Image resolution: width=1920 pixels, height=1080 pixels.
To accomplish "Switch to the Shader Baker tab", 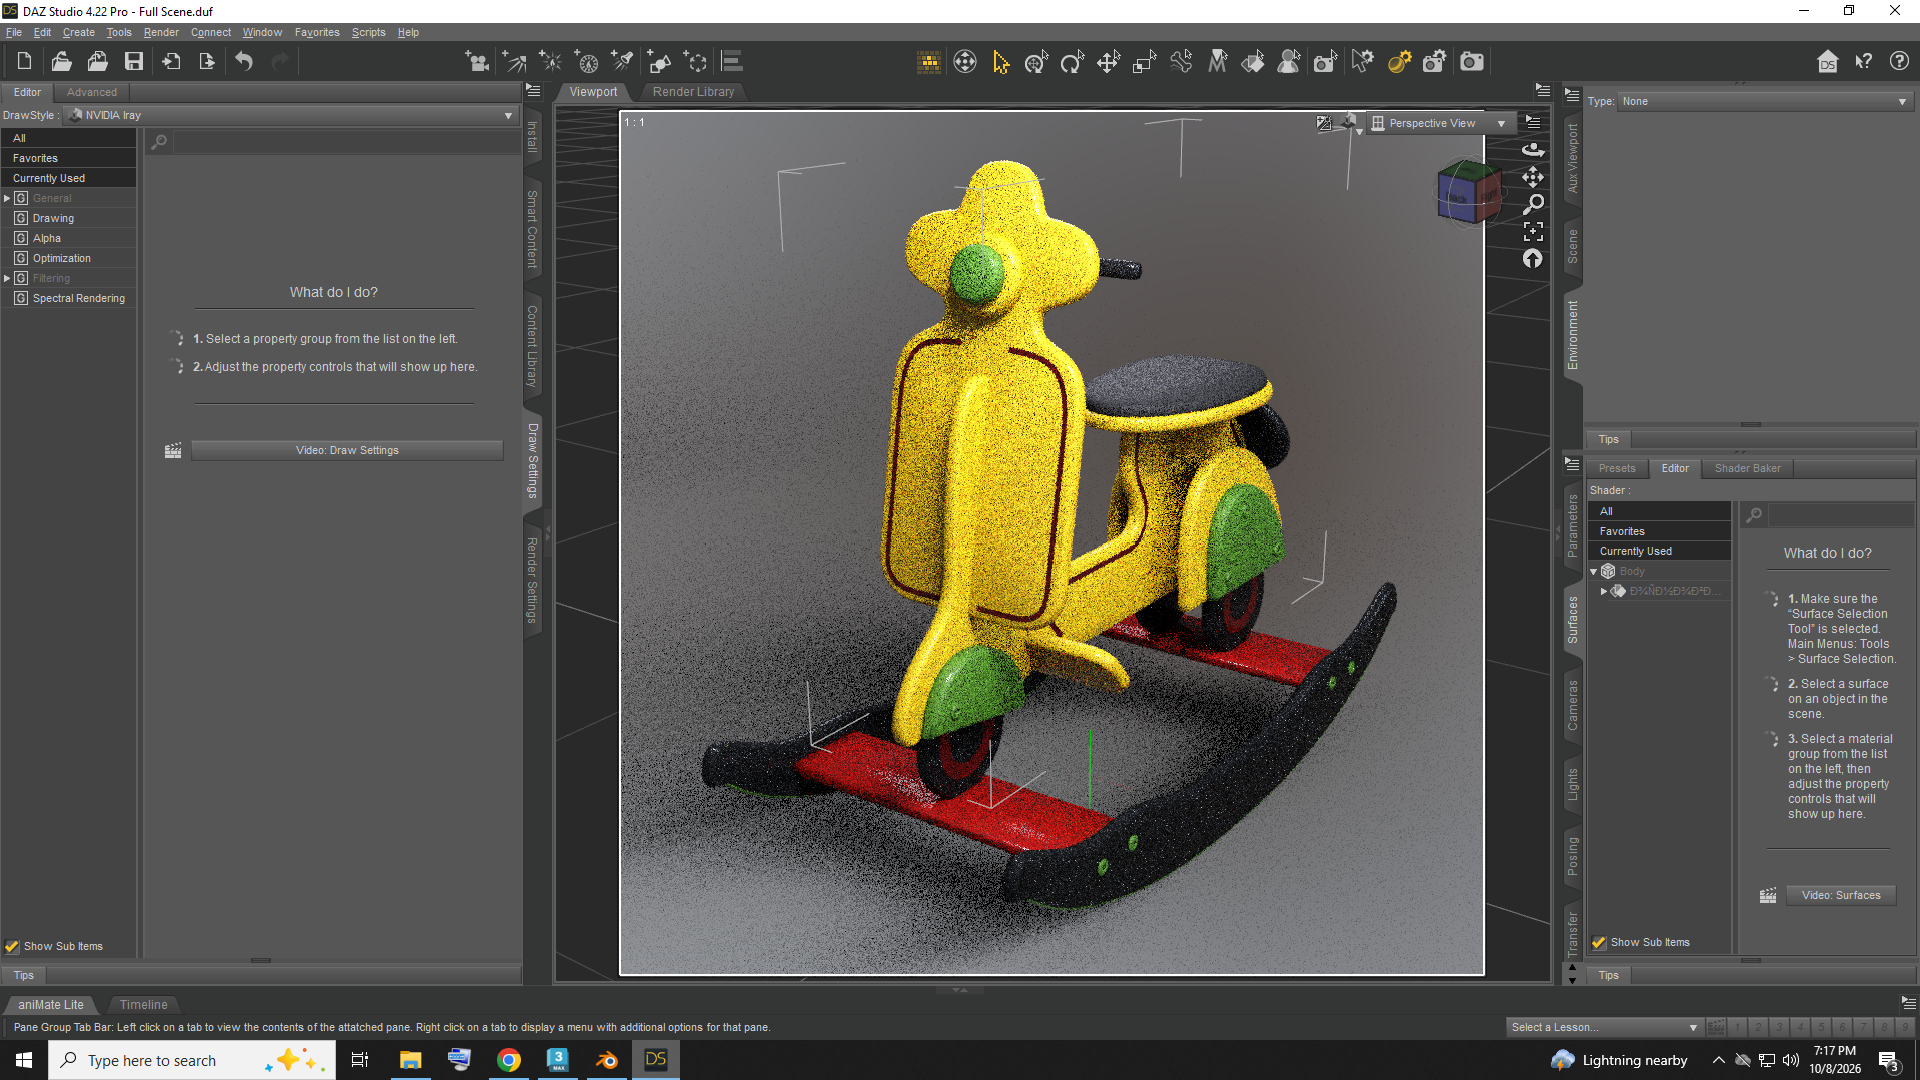I will click(x=1747, y=468).
